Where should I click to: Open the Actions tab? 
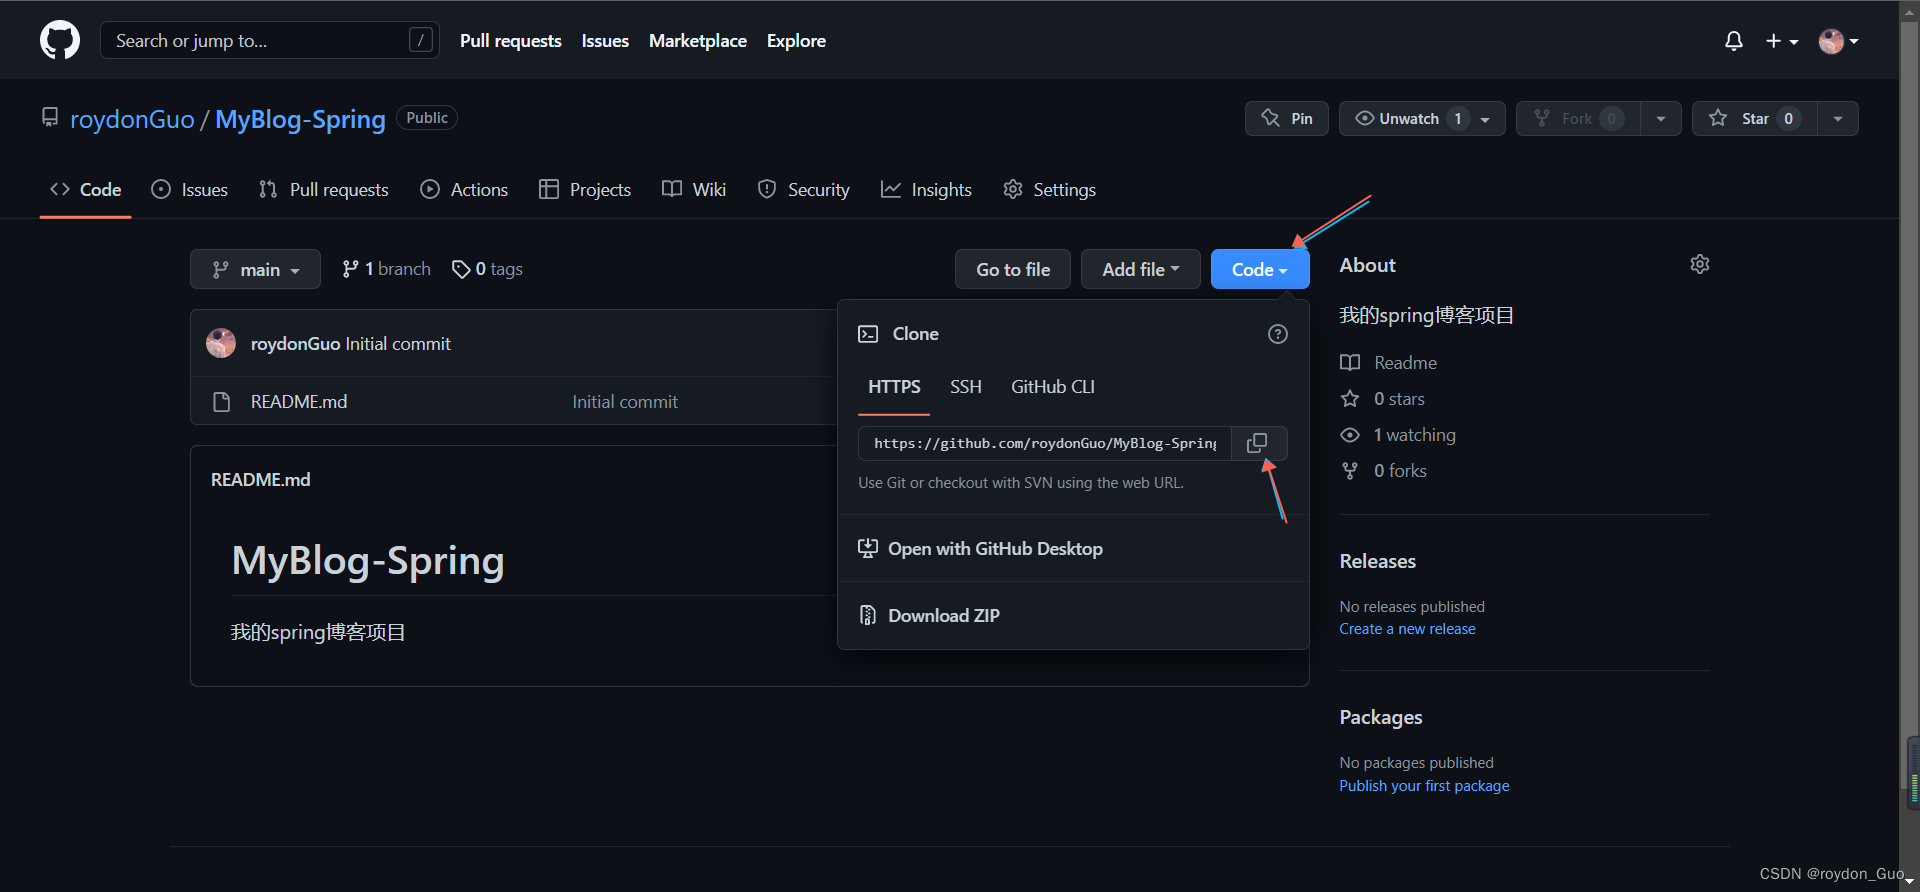(464, 189)
